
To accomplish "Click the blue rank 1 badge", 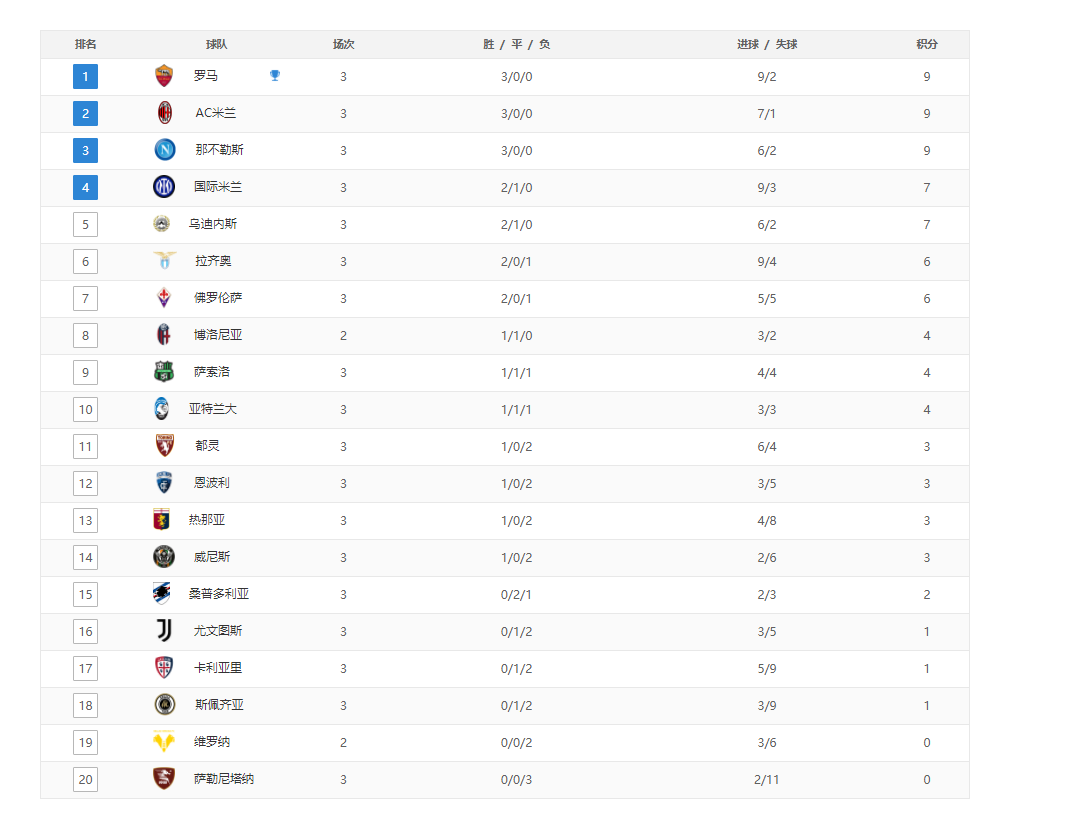I will [x=86, y=76].
